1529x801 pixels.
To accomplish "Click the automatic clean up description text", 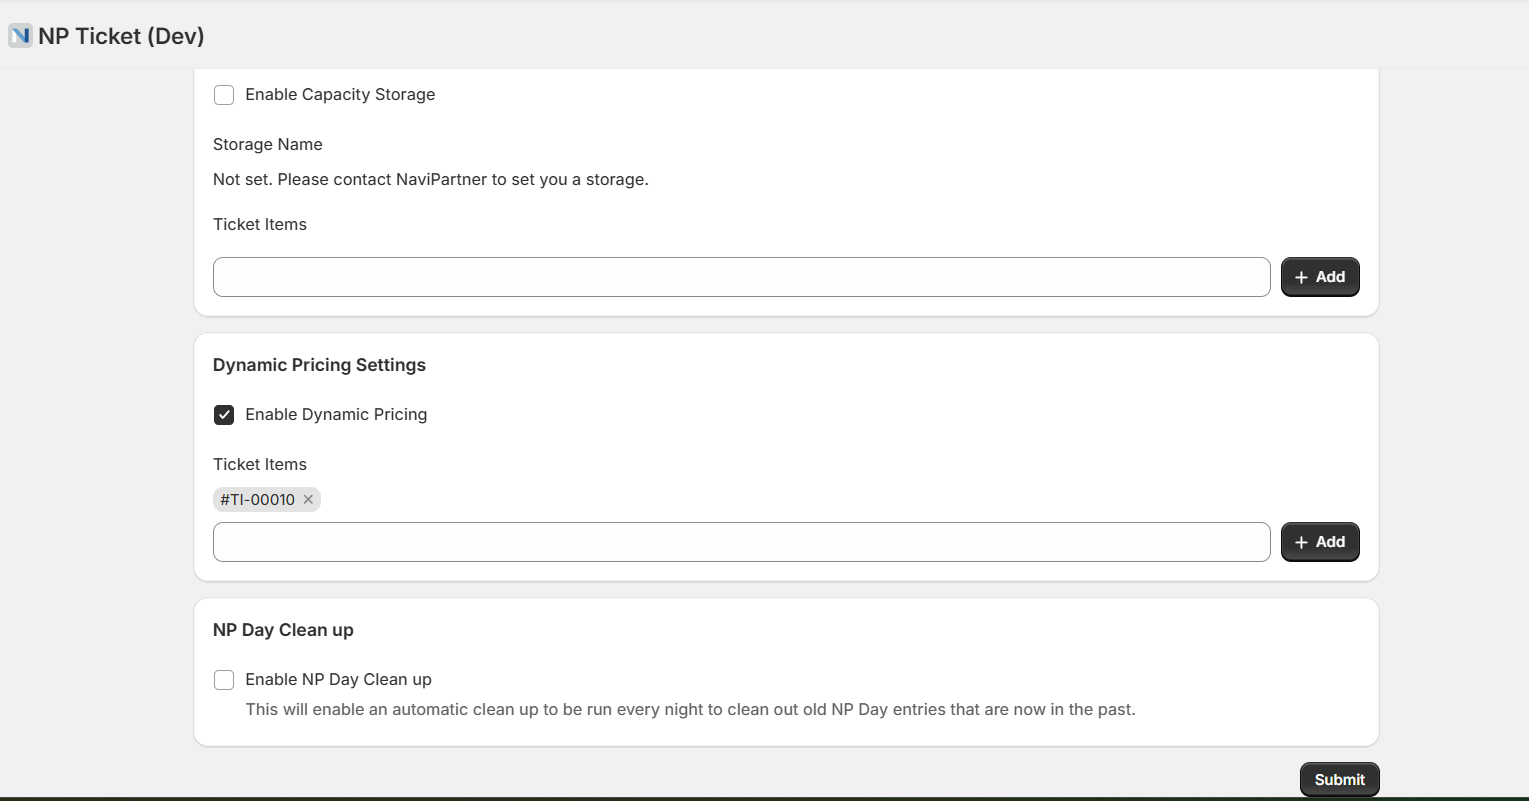I will tap(691, 710).
